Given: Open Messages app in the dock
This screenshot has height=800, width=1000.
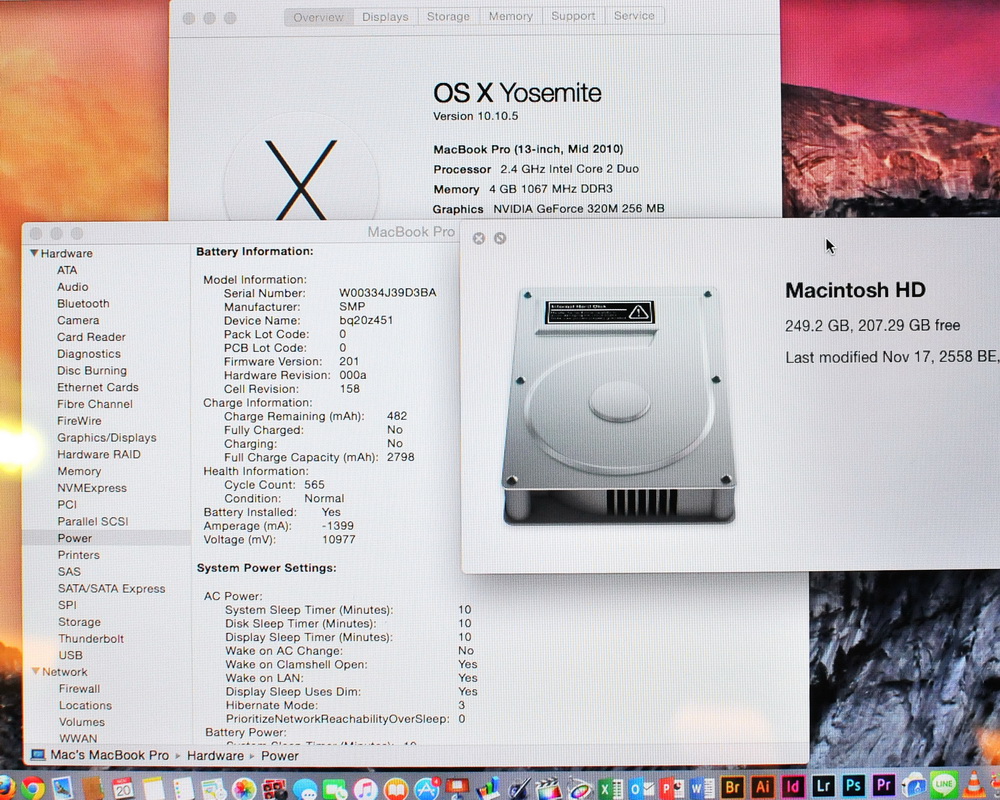Looking at the screenshot, I should 305,789.
